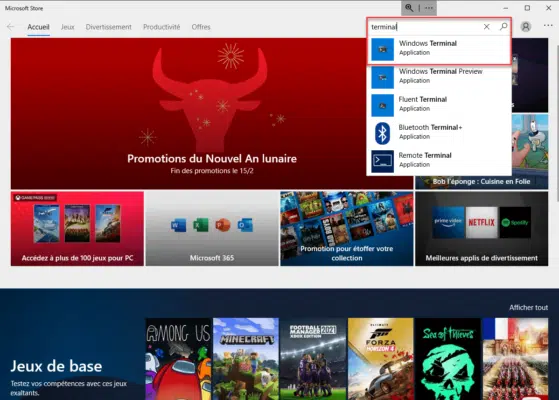The width and height of the screenshot is (559, 400).
Task: Click the Word icon in Microsoft 365 tile
Action: point(179,225)
